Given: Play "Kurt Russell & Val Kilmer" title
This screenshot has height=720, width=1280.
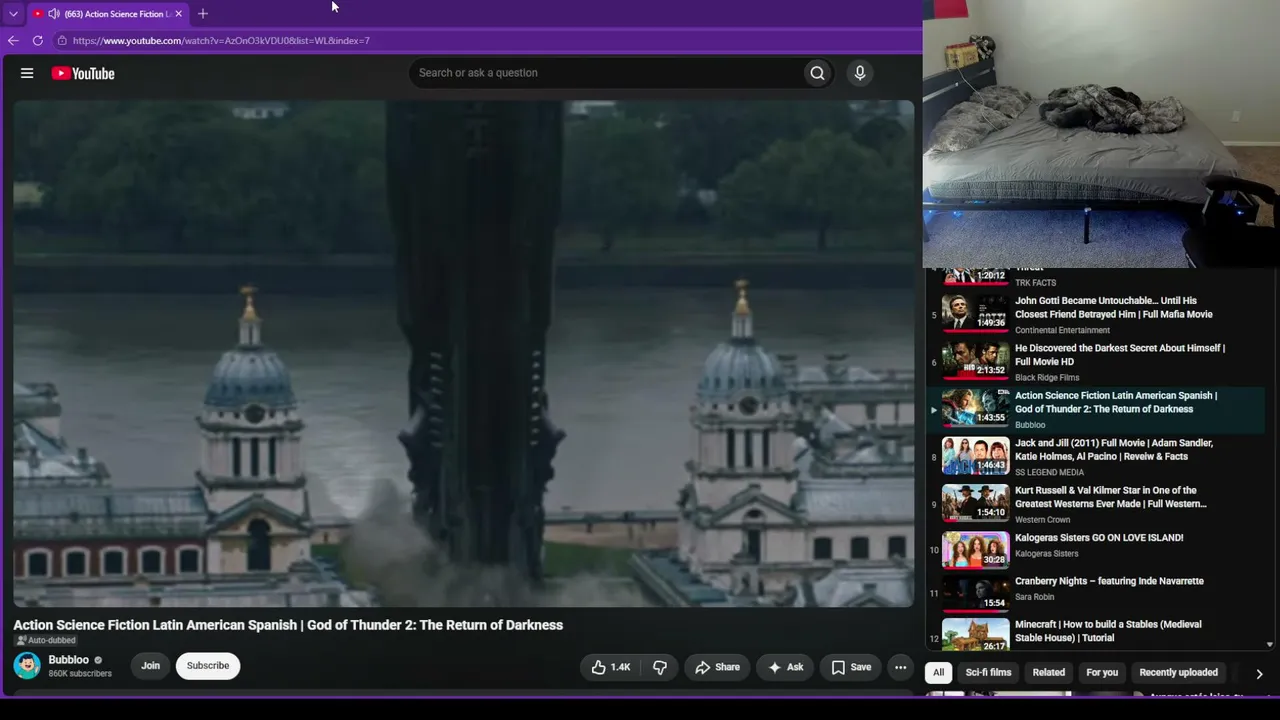Looking at the screenshot, I should 1111,497.
